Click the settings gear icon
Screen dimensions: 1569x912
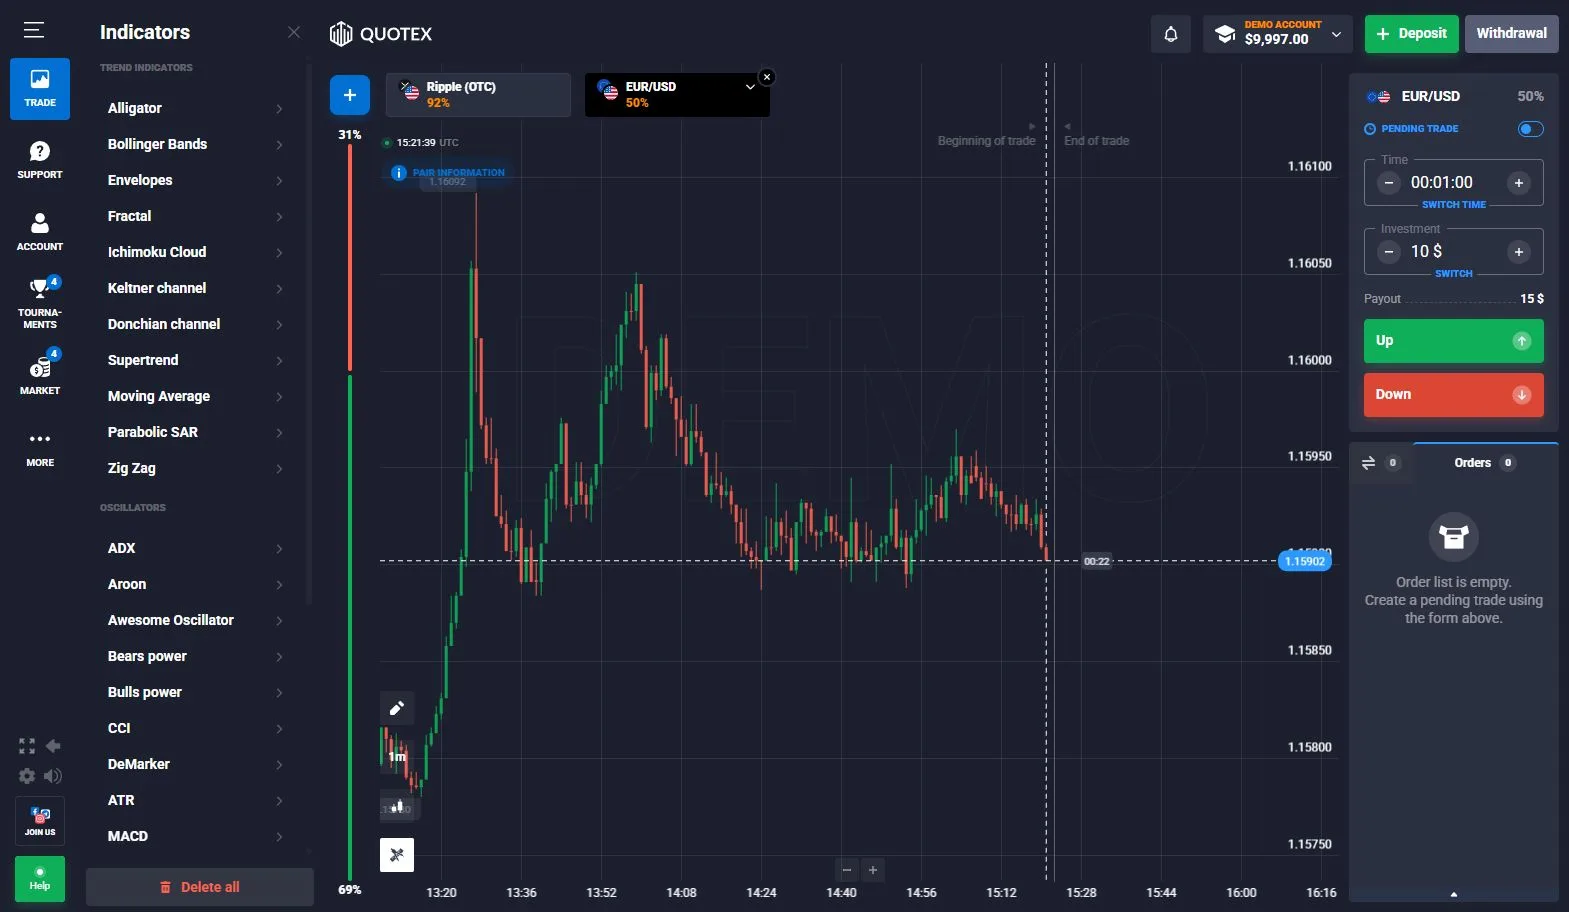click(27, 776)
